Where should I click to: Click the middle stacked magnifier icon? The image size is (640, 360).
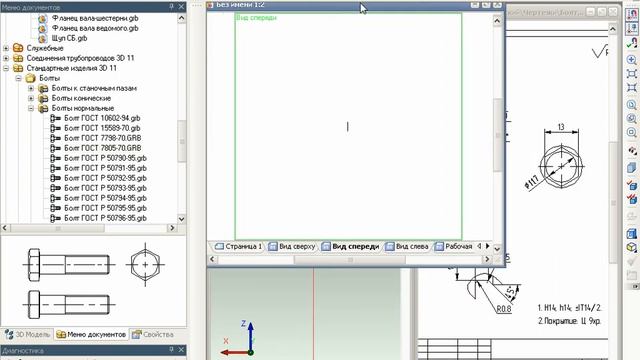[x=631, y=119]
